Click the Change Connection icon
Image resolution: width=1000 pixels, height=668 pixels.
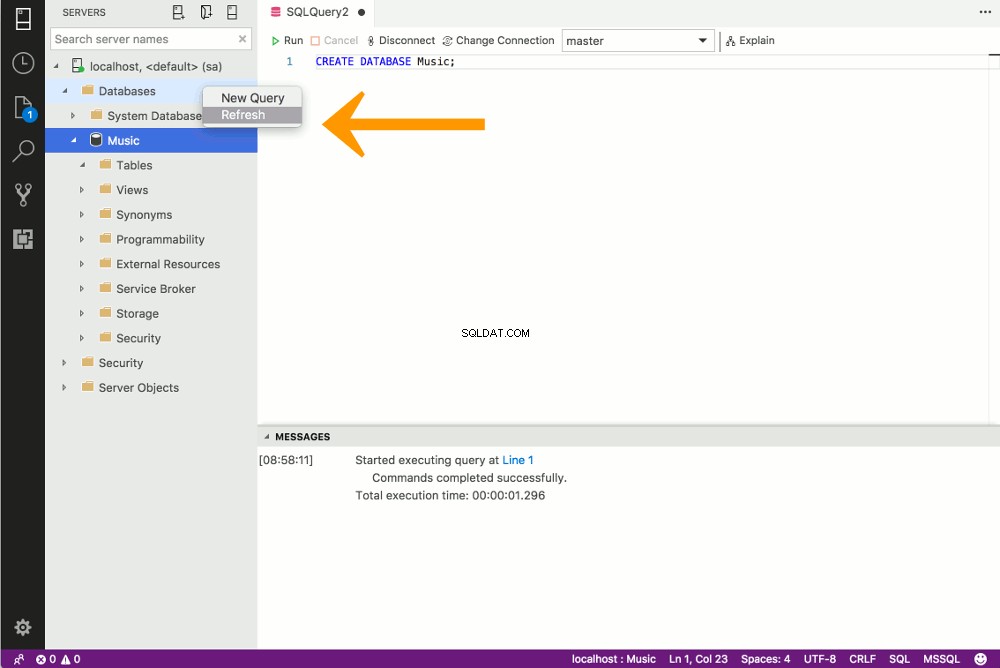click(x=447, y=41)
